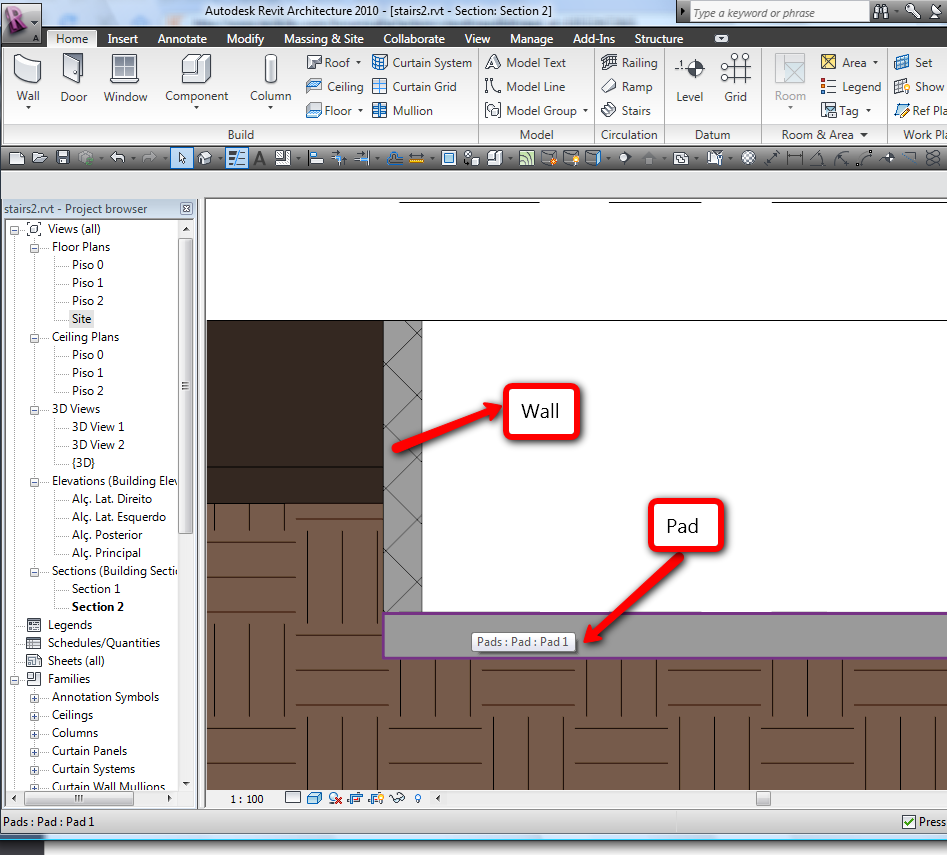Open the Annotate ribbon tab

[182, 39]
